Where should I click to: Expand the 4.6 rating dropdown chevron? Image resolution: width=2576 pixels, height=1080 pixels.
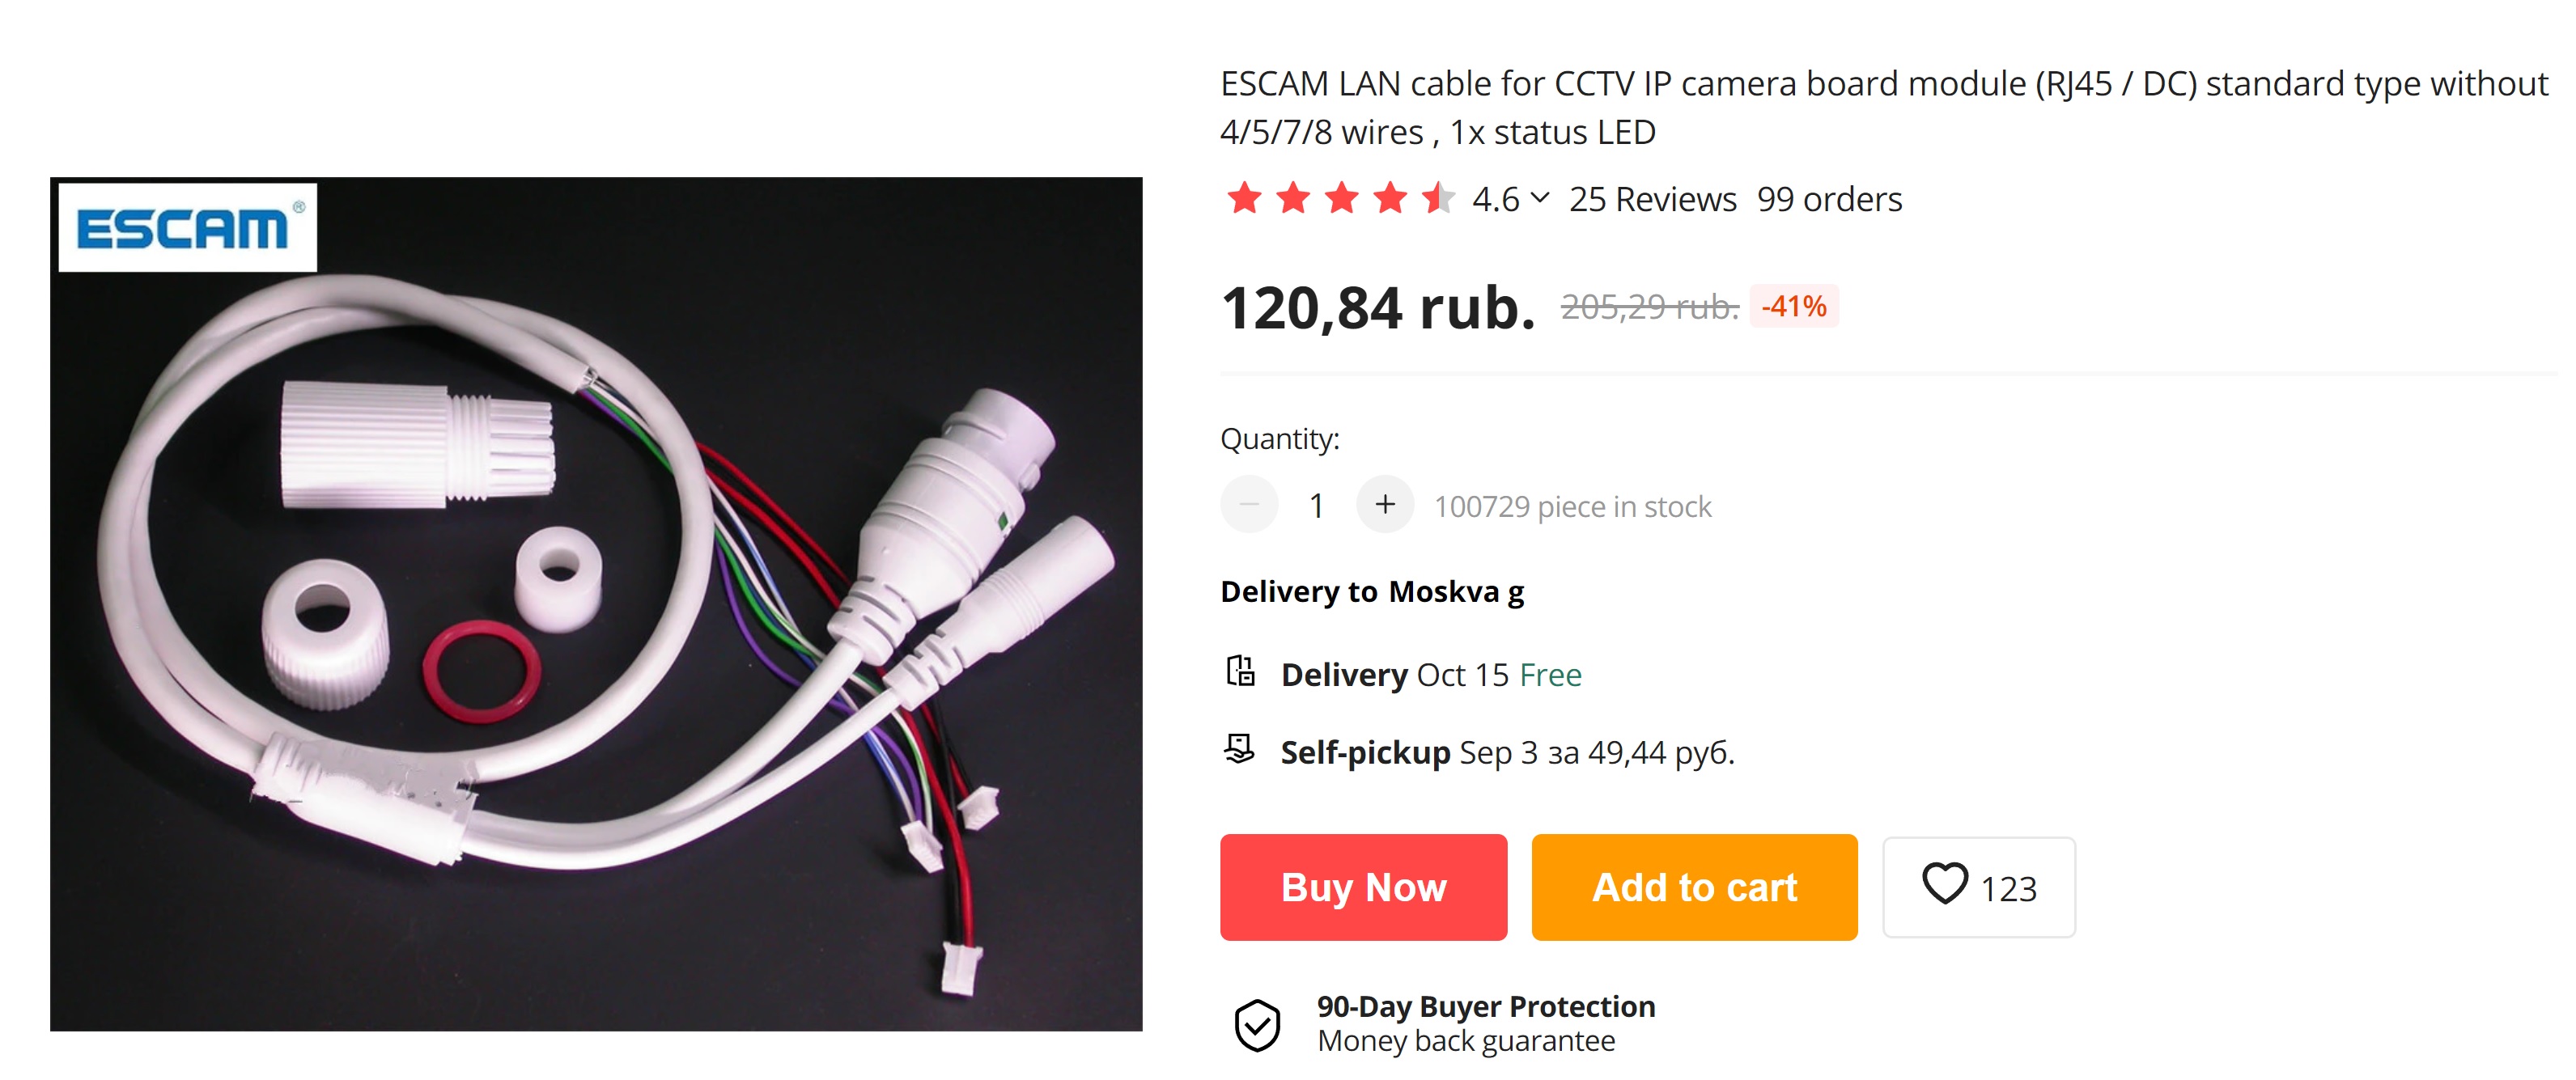(x=1540, y=197)
